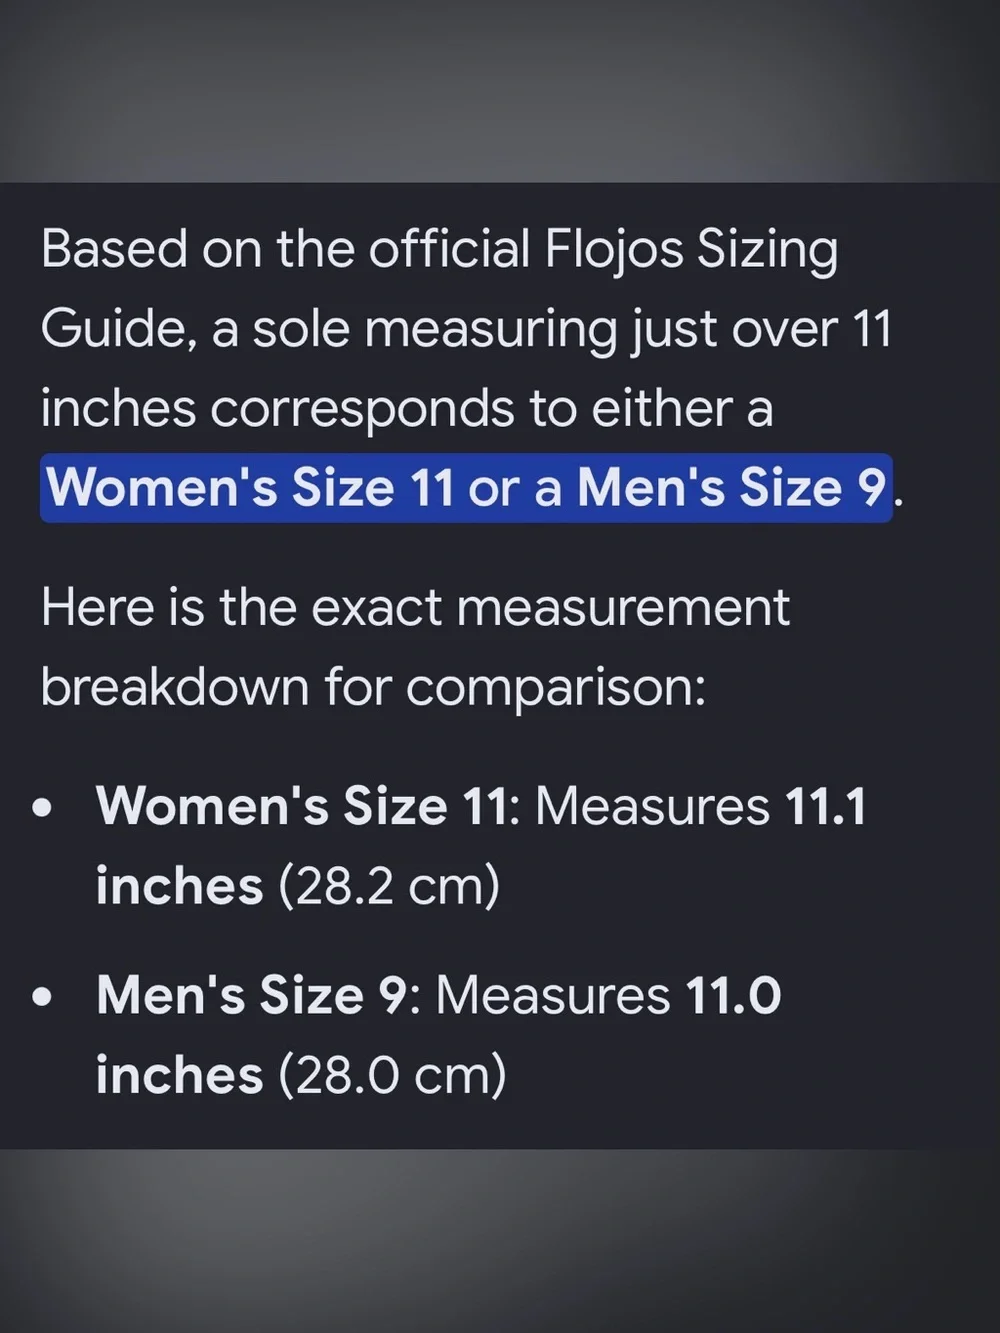Select bold Women's Size 11 in bullet list

(302, 806)
